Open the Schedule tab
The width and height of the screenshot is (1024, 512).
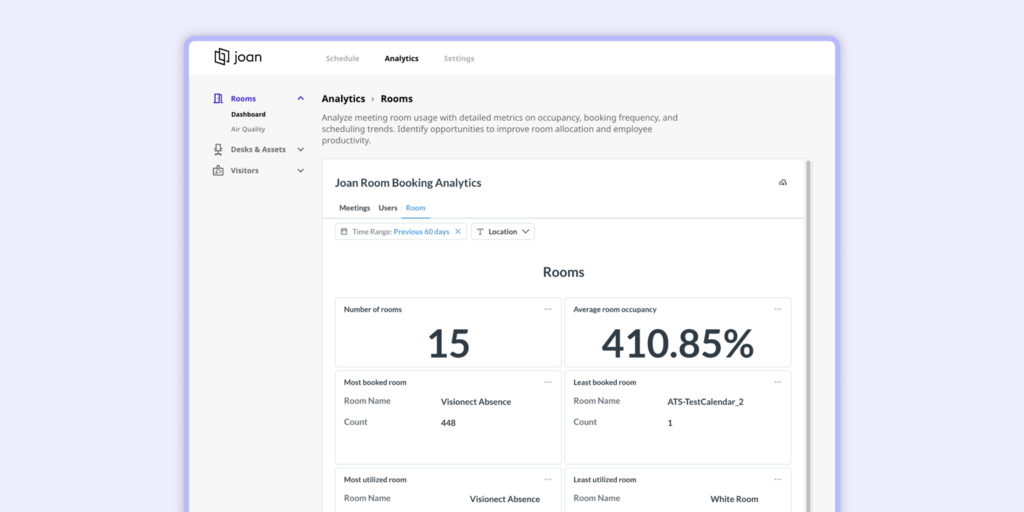pos(342,59)
